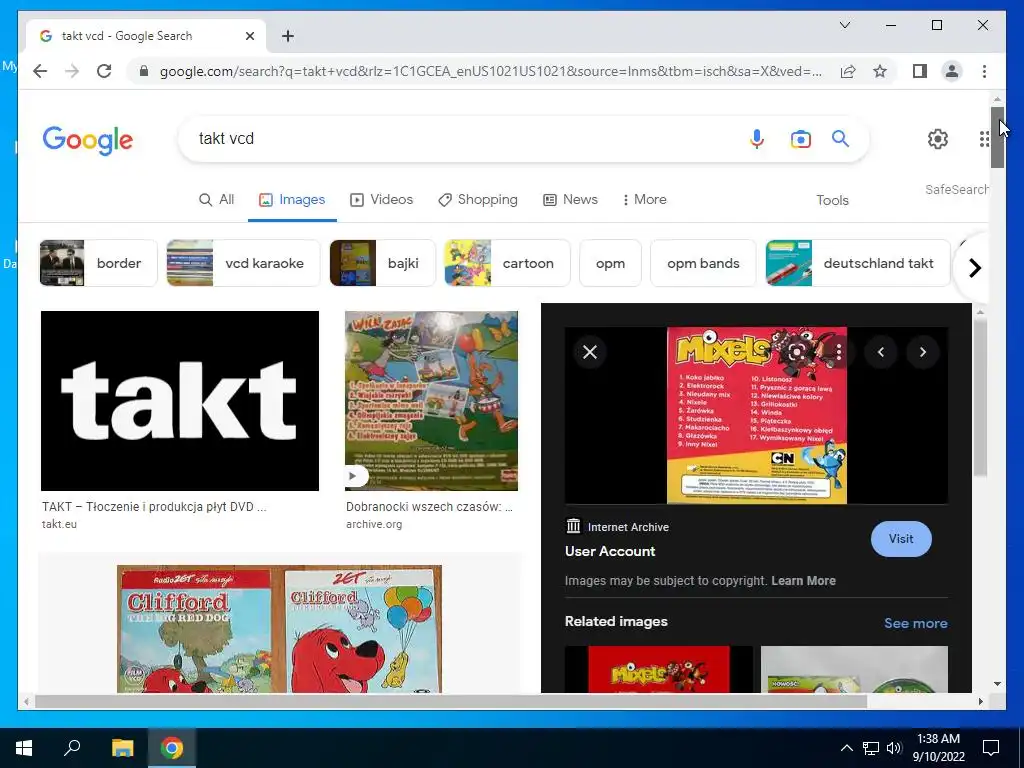The height and width of the screenshot is (768, 1024).
Task: Search by image using the camera icon
Action: coord(801,138)
